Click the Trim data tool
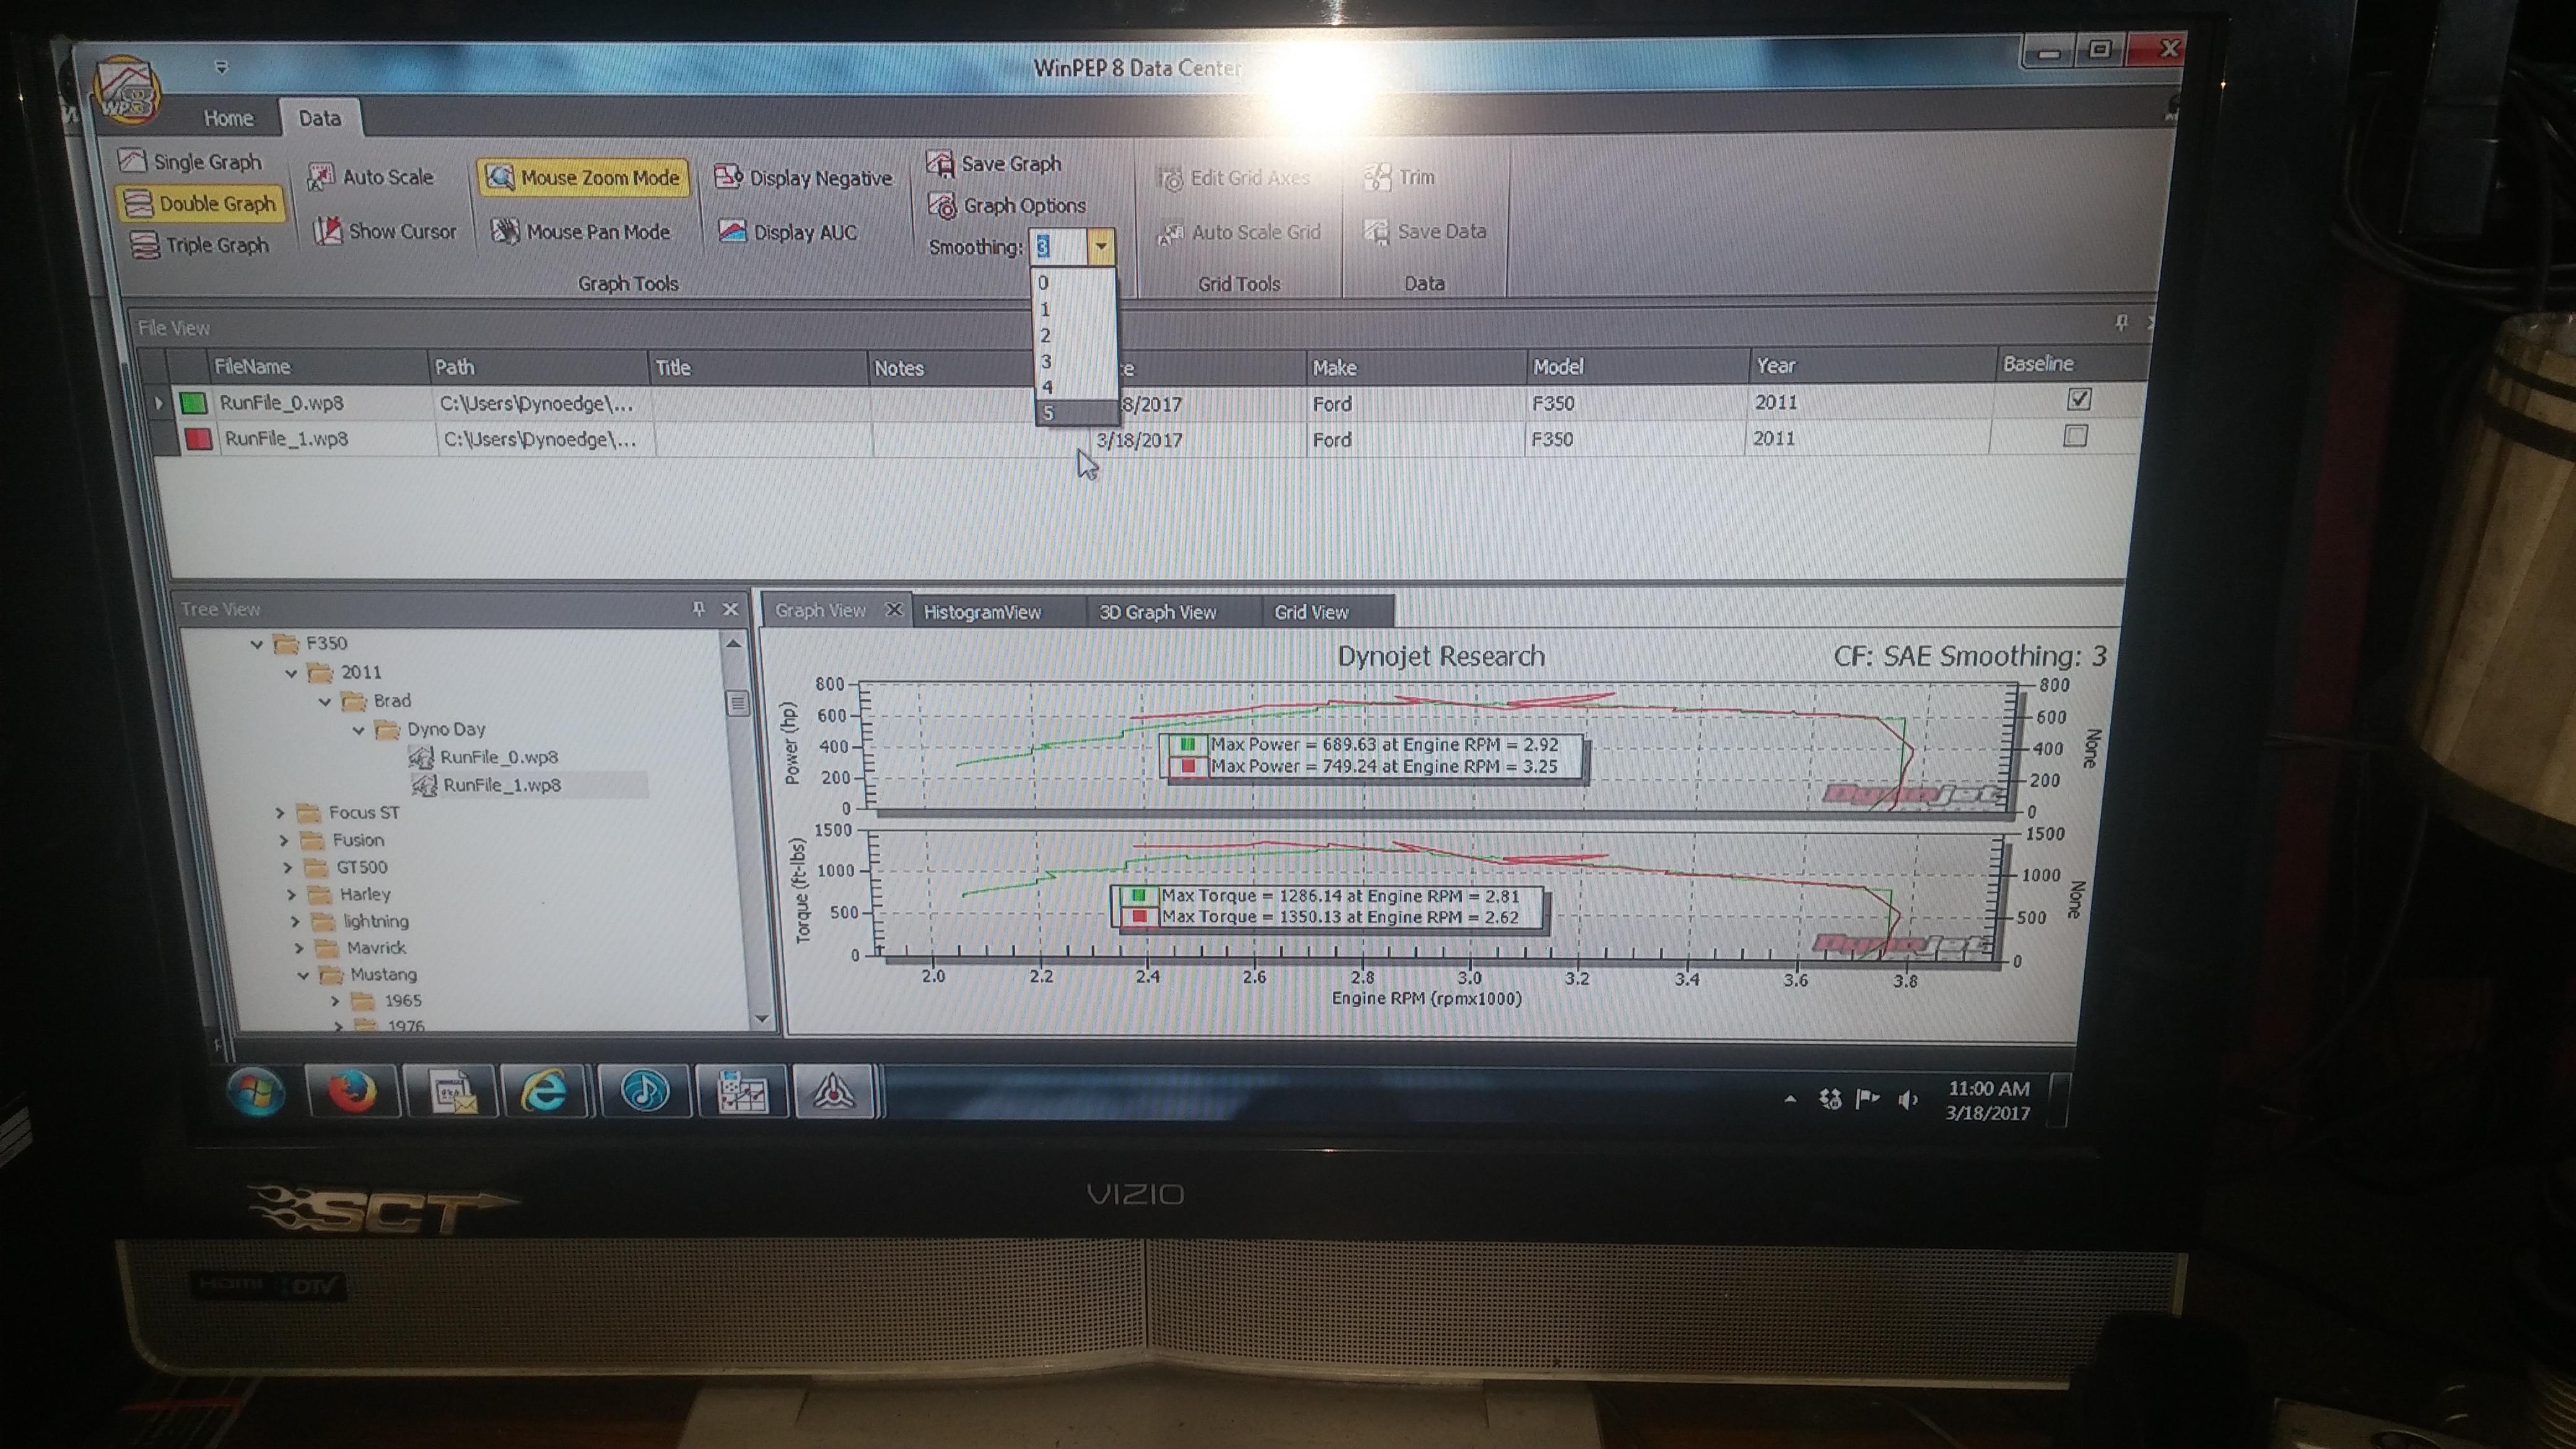 1400,177
